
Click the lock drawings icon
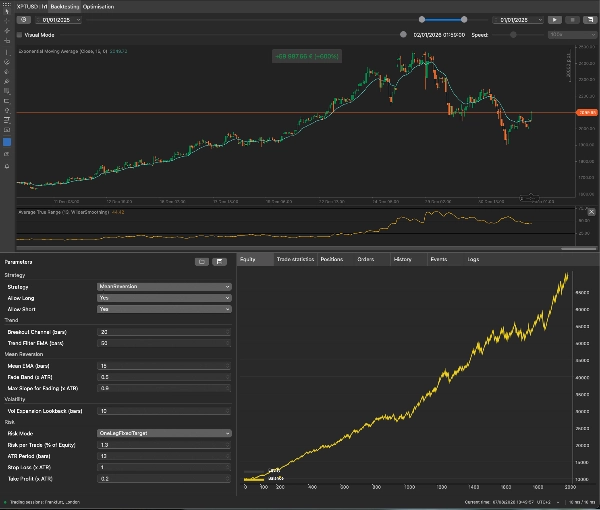(x=7, y=166)
